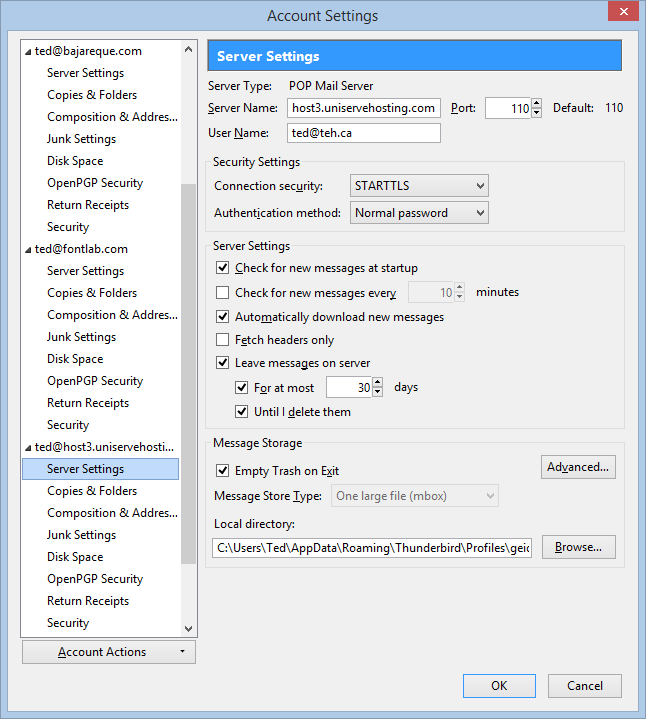Increase the 'For at most' days value
The width and height of the screenshot is (646, 719).
point(379,382)
